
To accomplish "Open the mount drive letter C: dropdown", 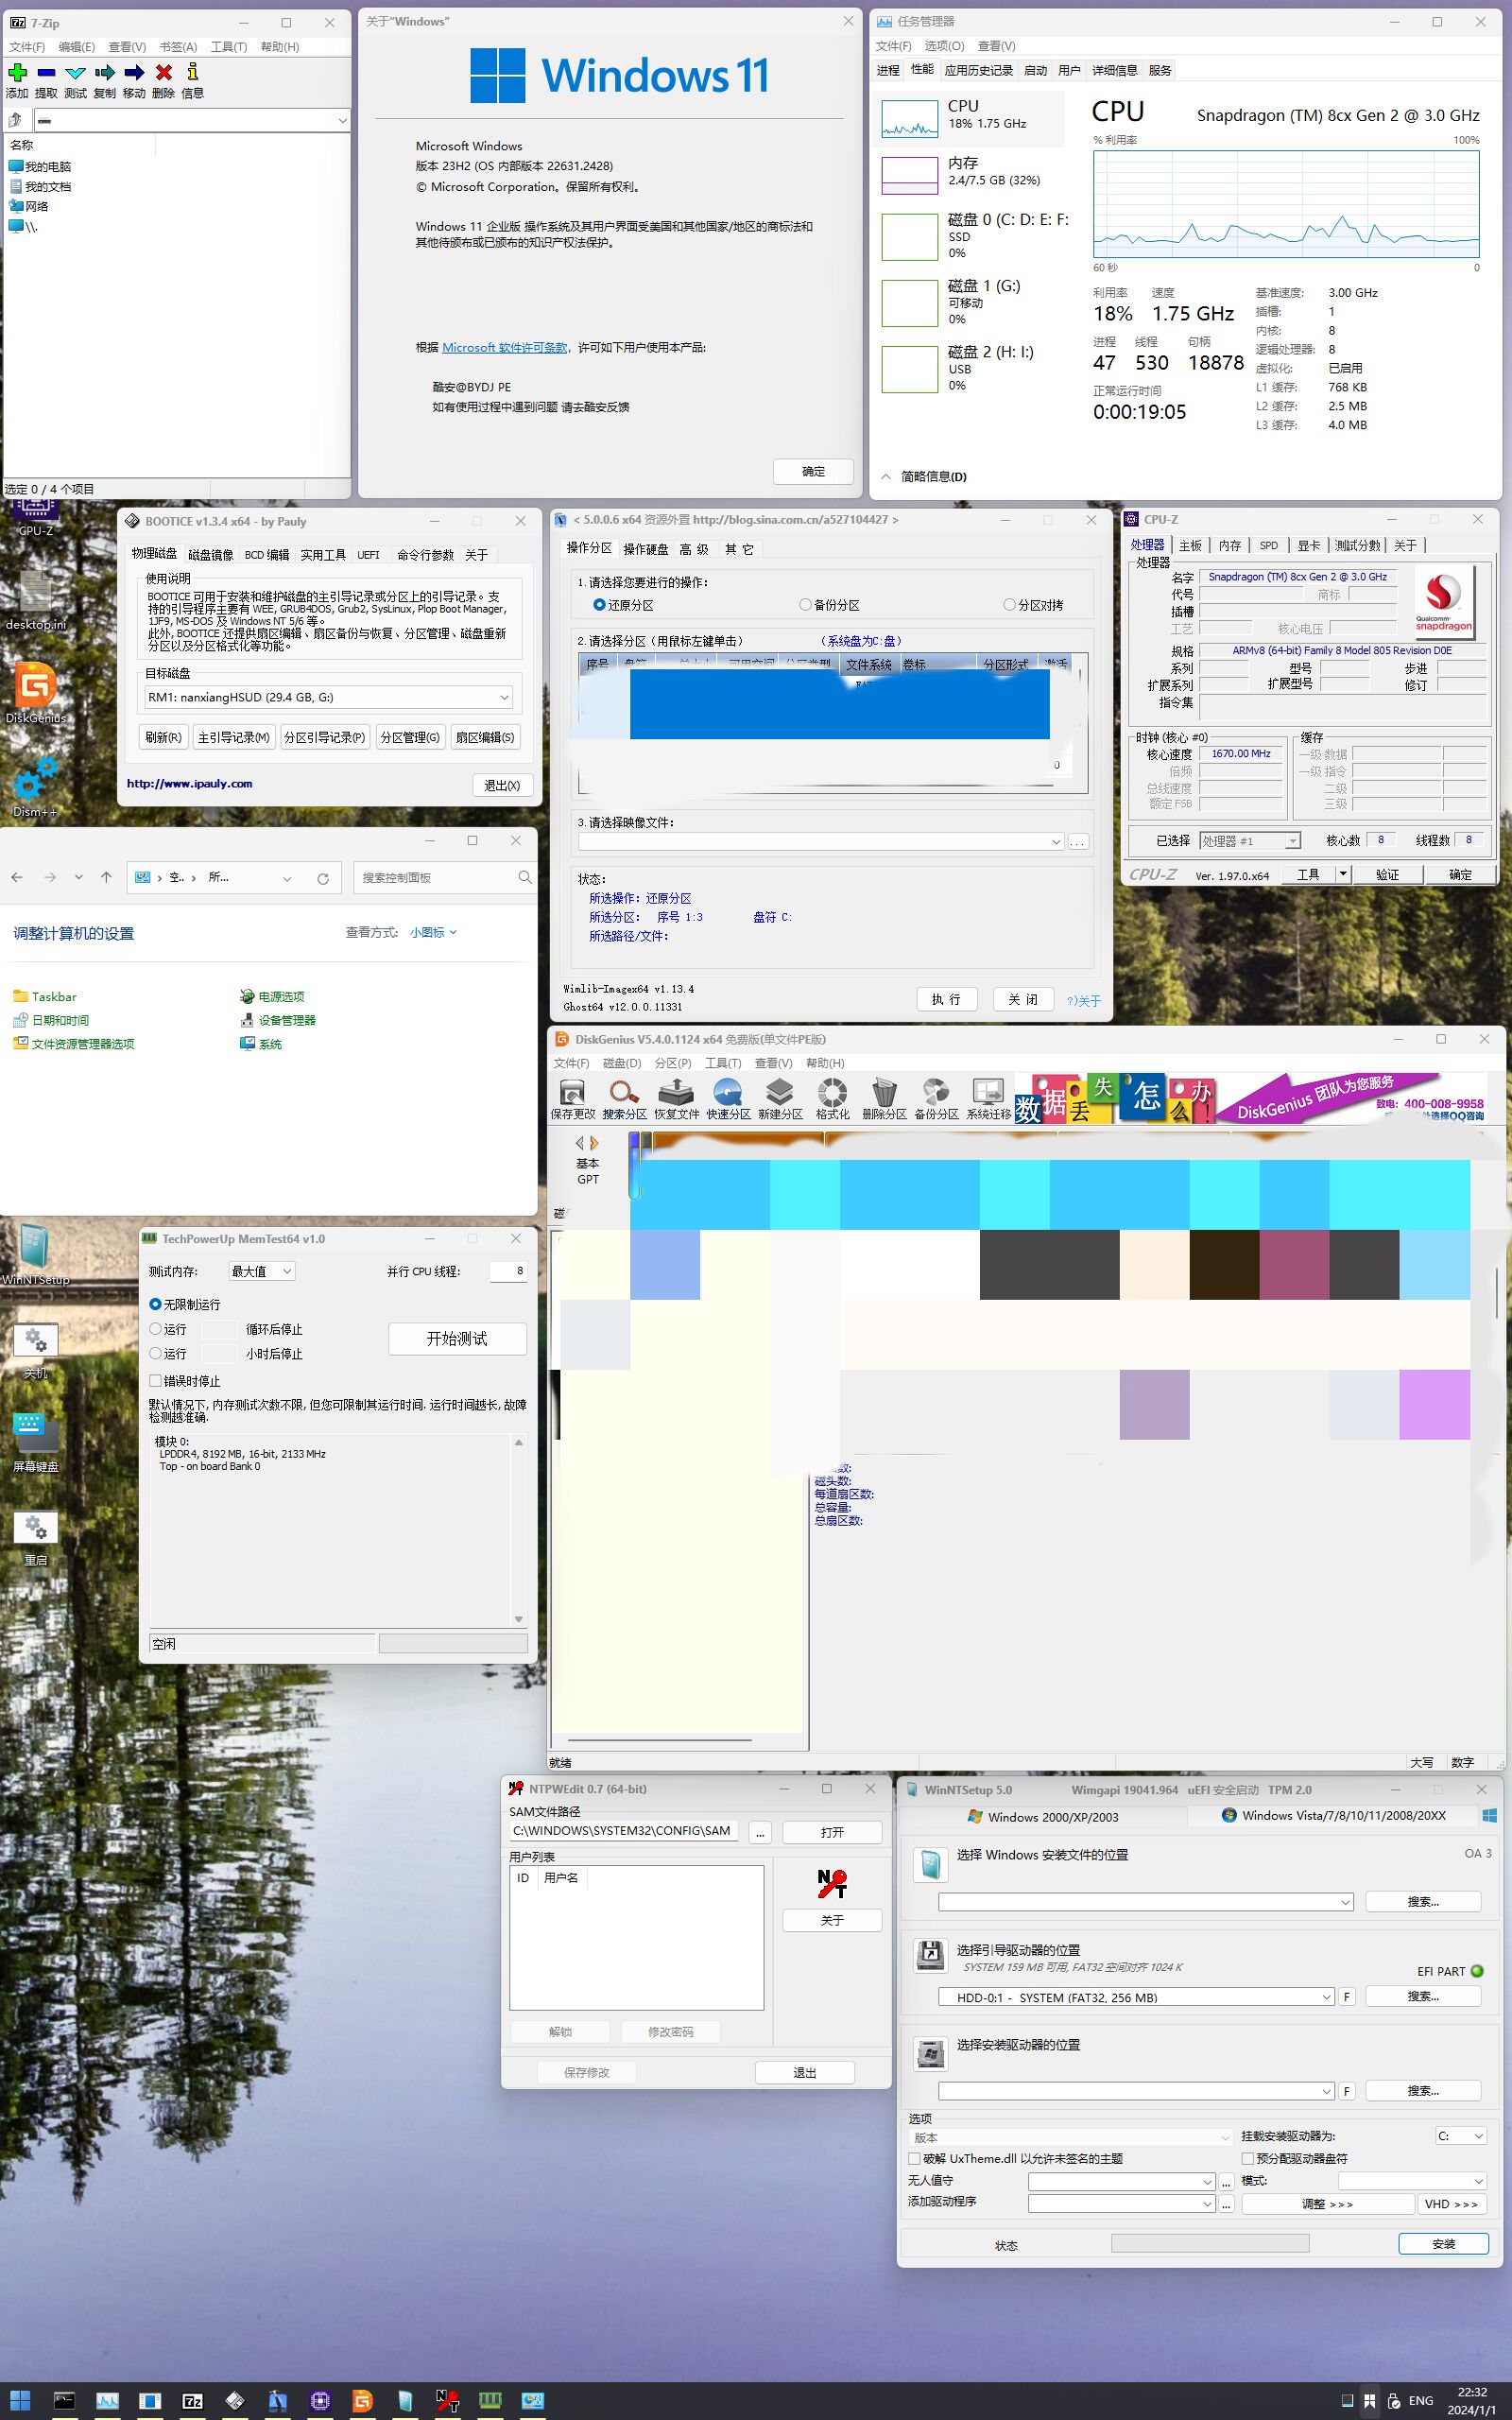I will pos(1461,2136).
